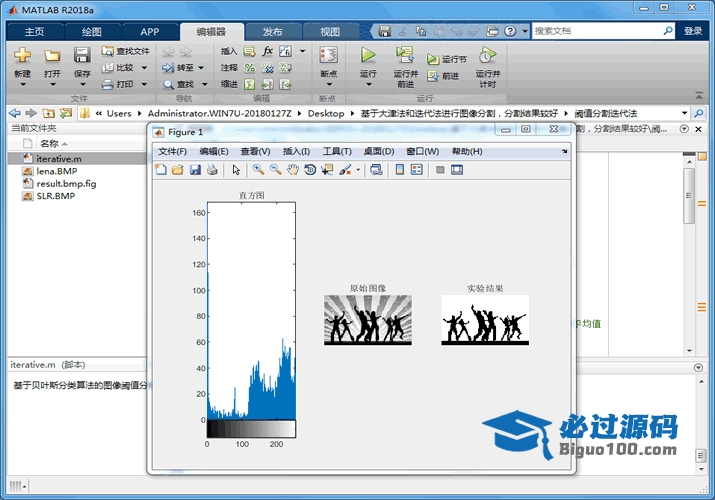The height and width of the screenshot is (500, 715).
Task: Open the 工具(T) menu in Figure 1
Action: (x=337, y=151)
